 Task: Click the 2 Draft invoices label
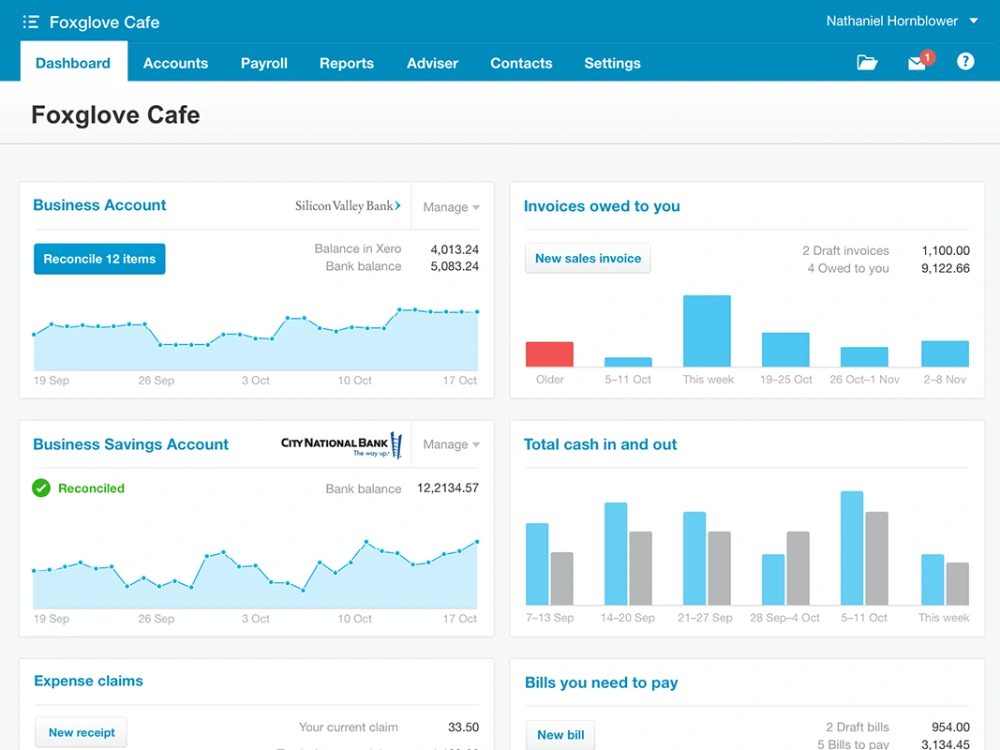[x=845, y=251]
